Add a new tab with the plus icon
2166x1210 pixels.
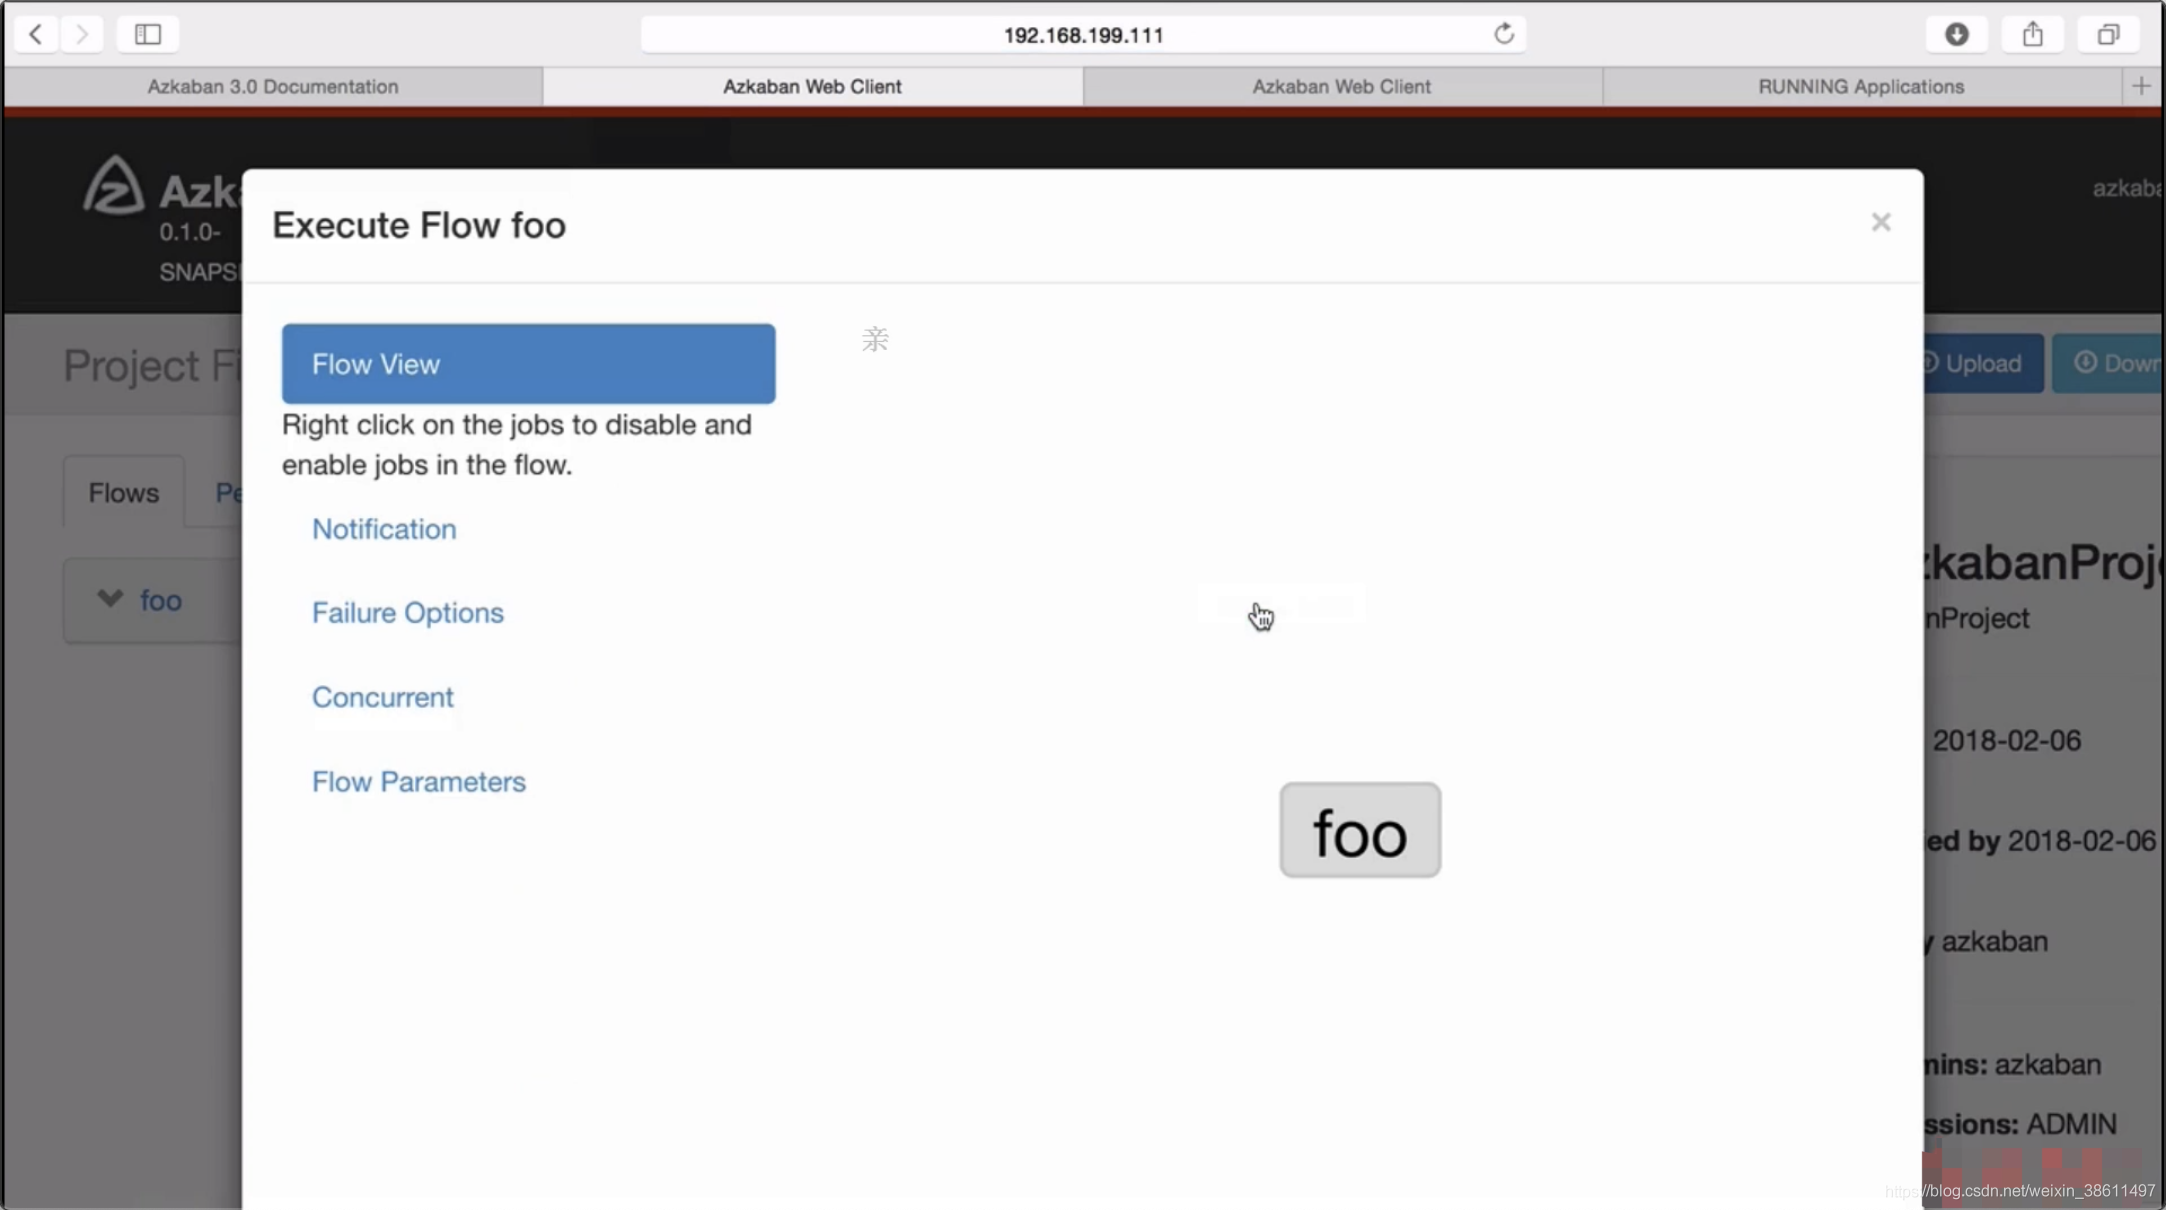coord(2141,86)
